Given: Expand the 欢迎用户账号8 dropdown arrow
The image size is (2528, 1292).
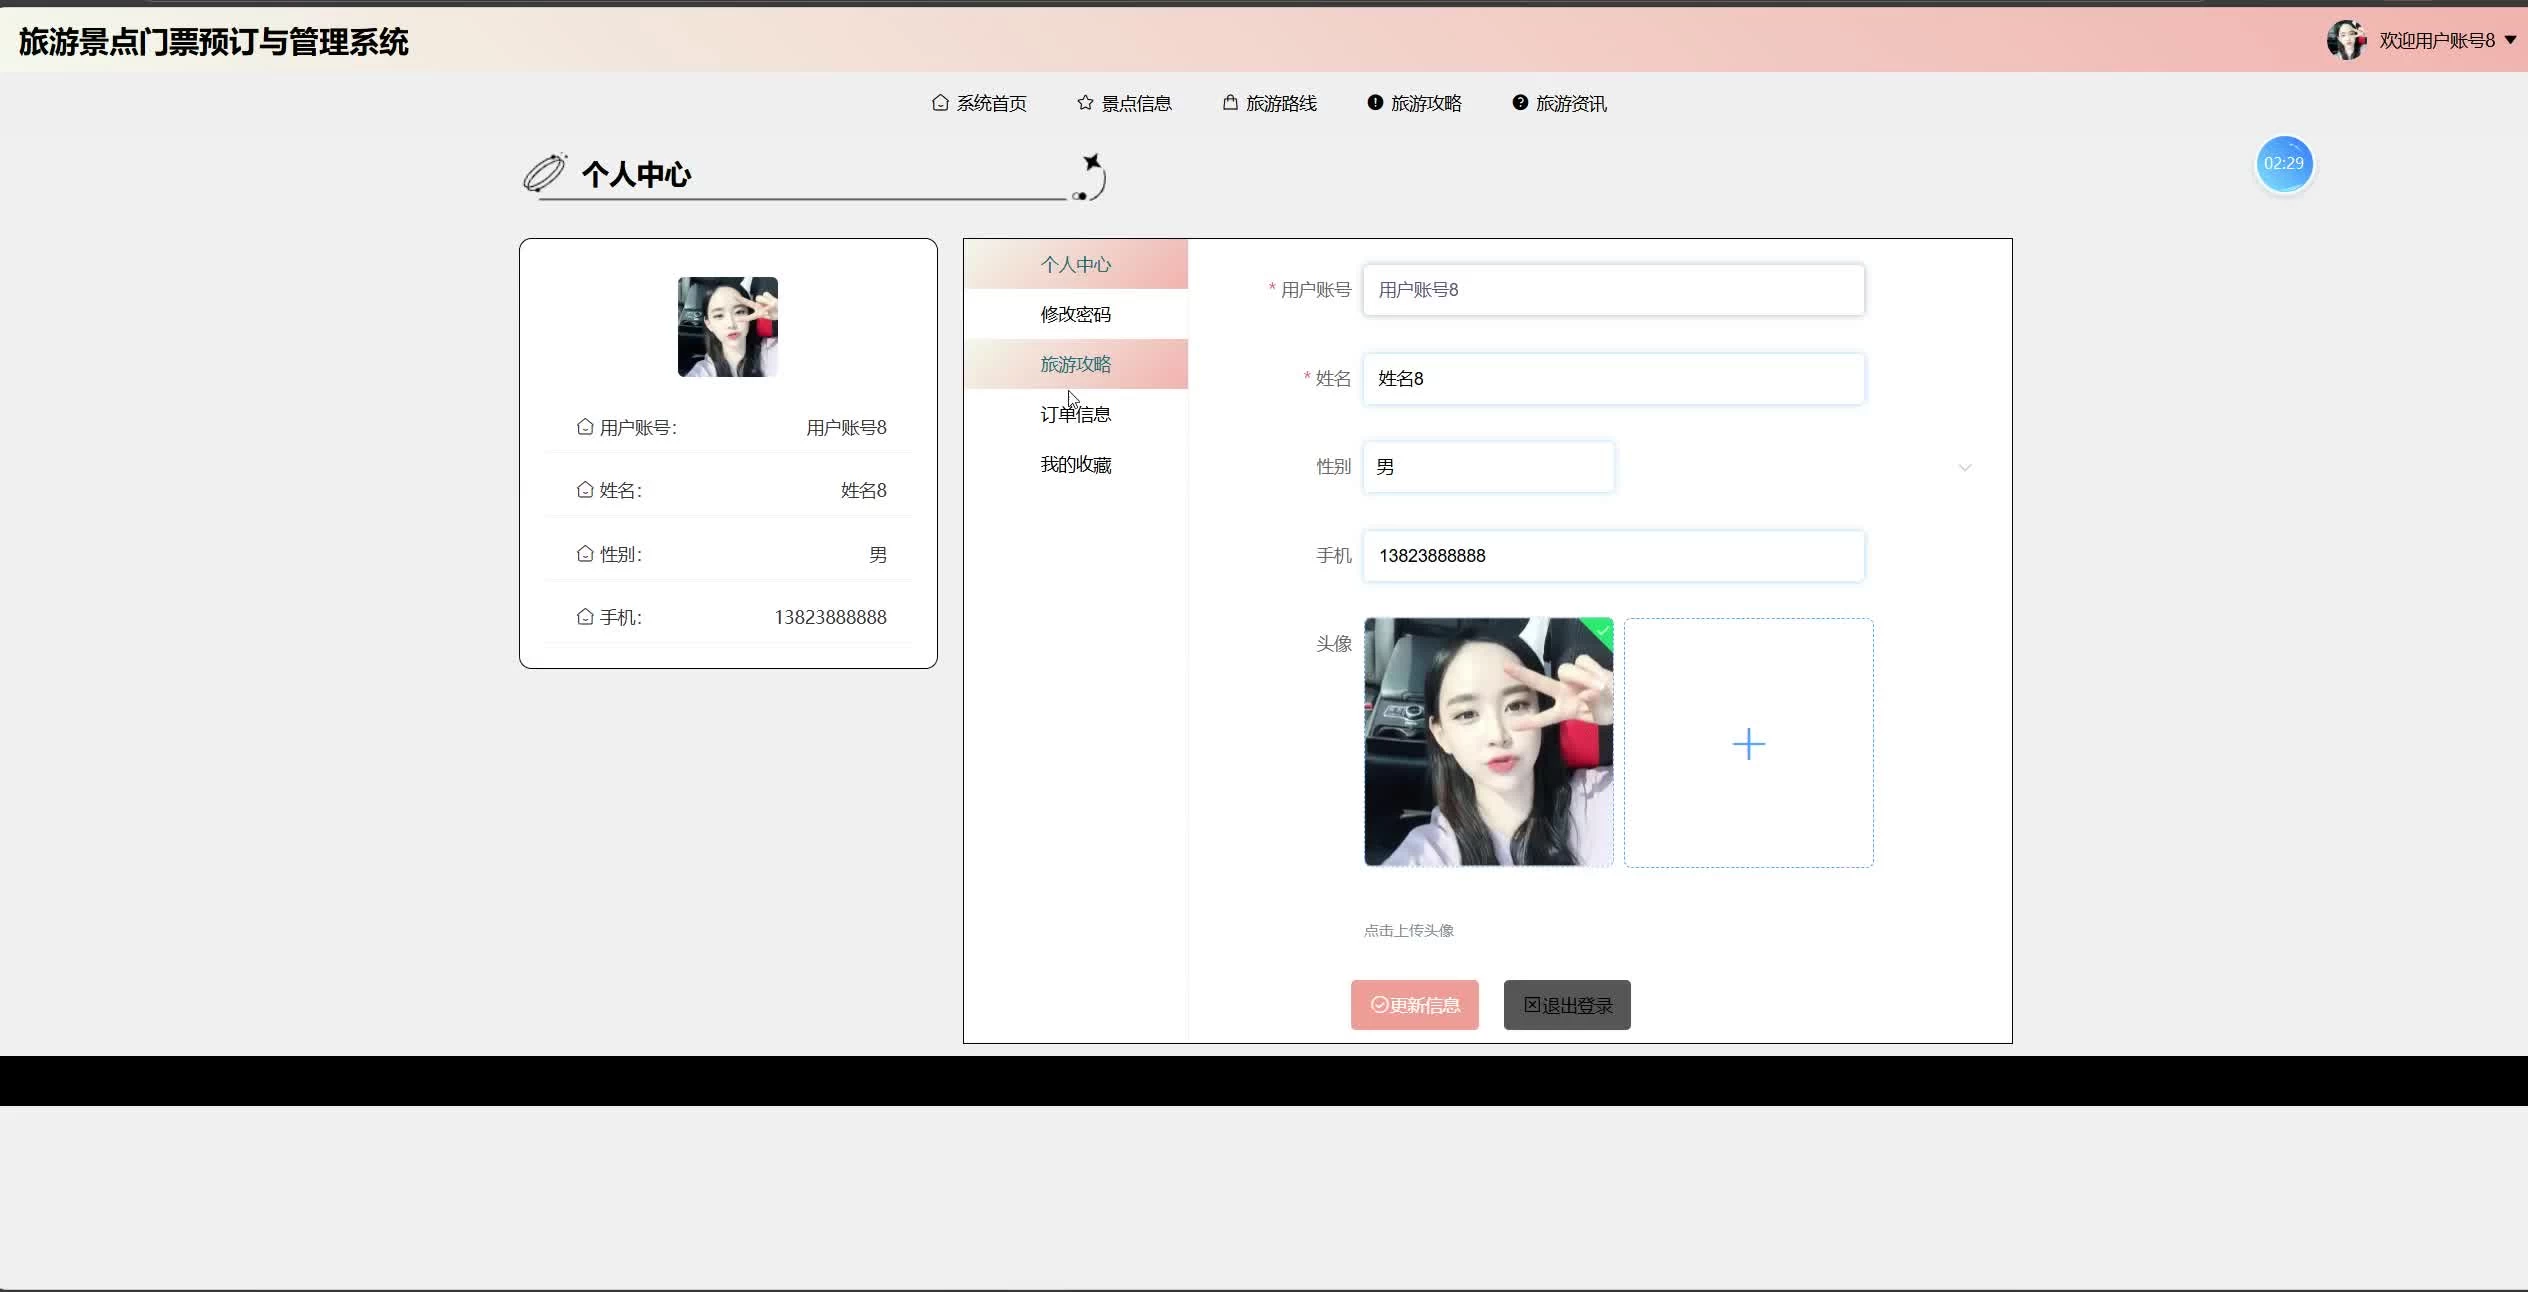Looking at the screenshot, I should (2510, 40).
